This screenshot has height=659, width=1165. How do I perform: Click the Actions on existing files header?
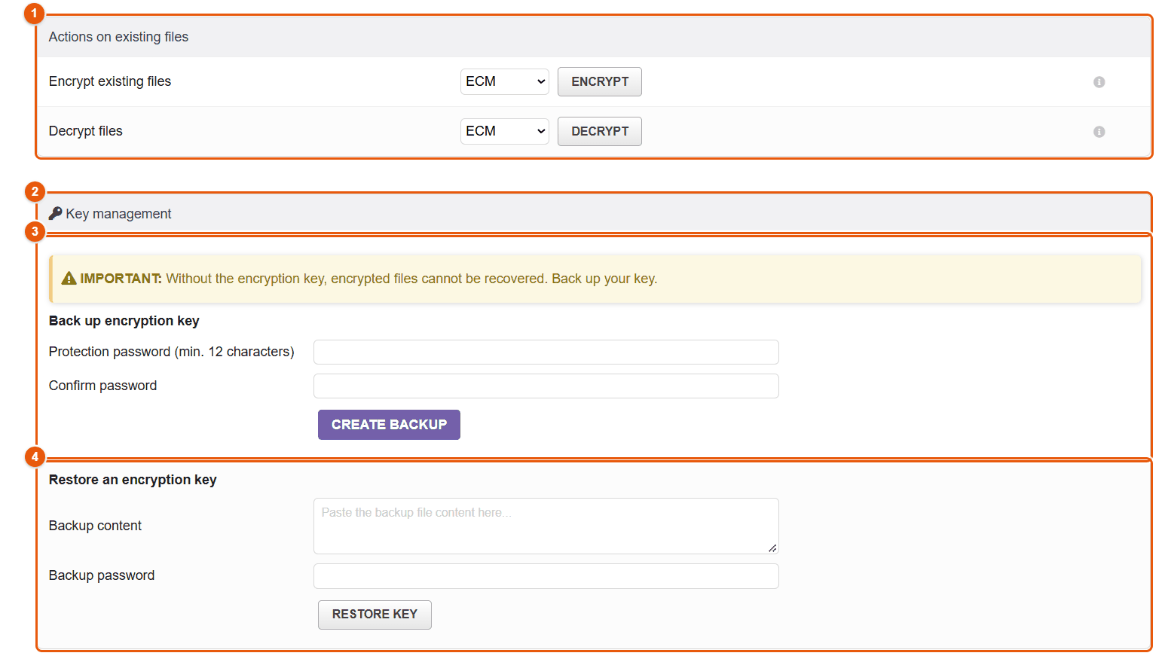point(594,36)
